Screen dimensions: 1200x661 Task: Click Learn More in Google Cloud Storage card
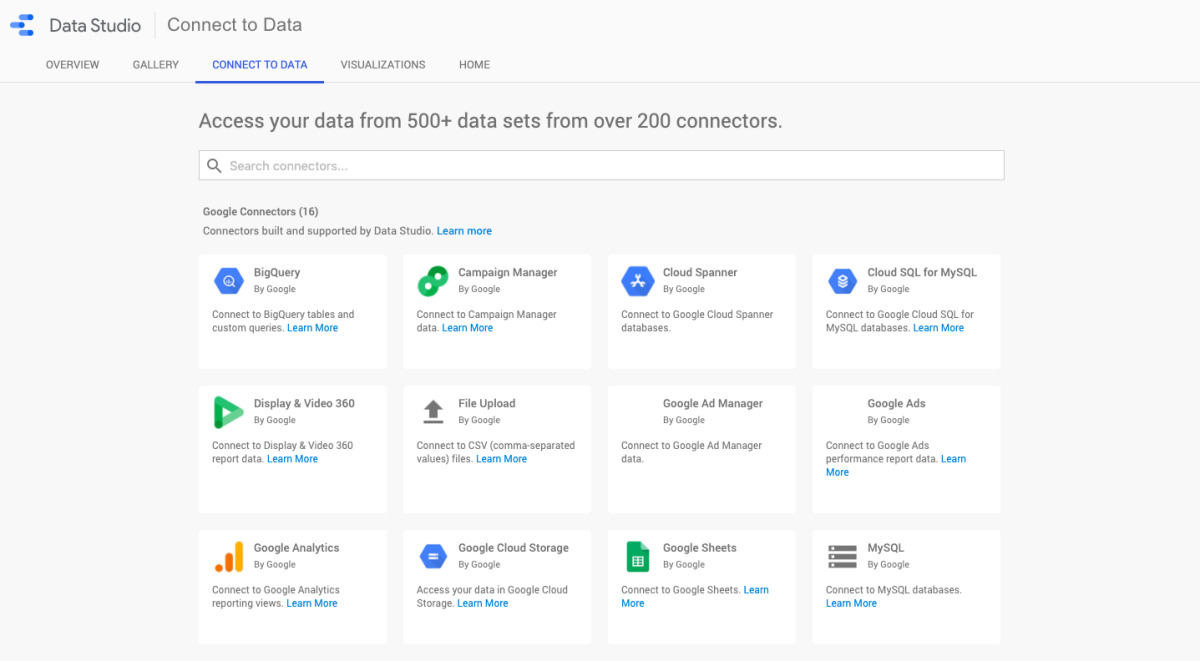[482, 603]
